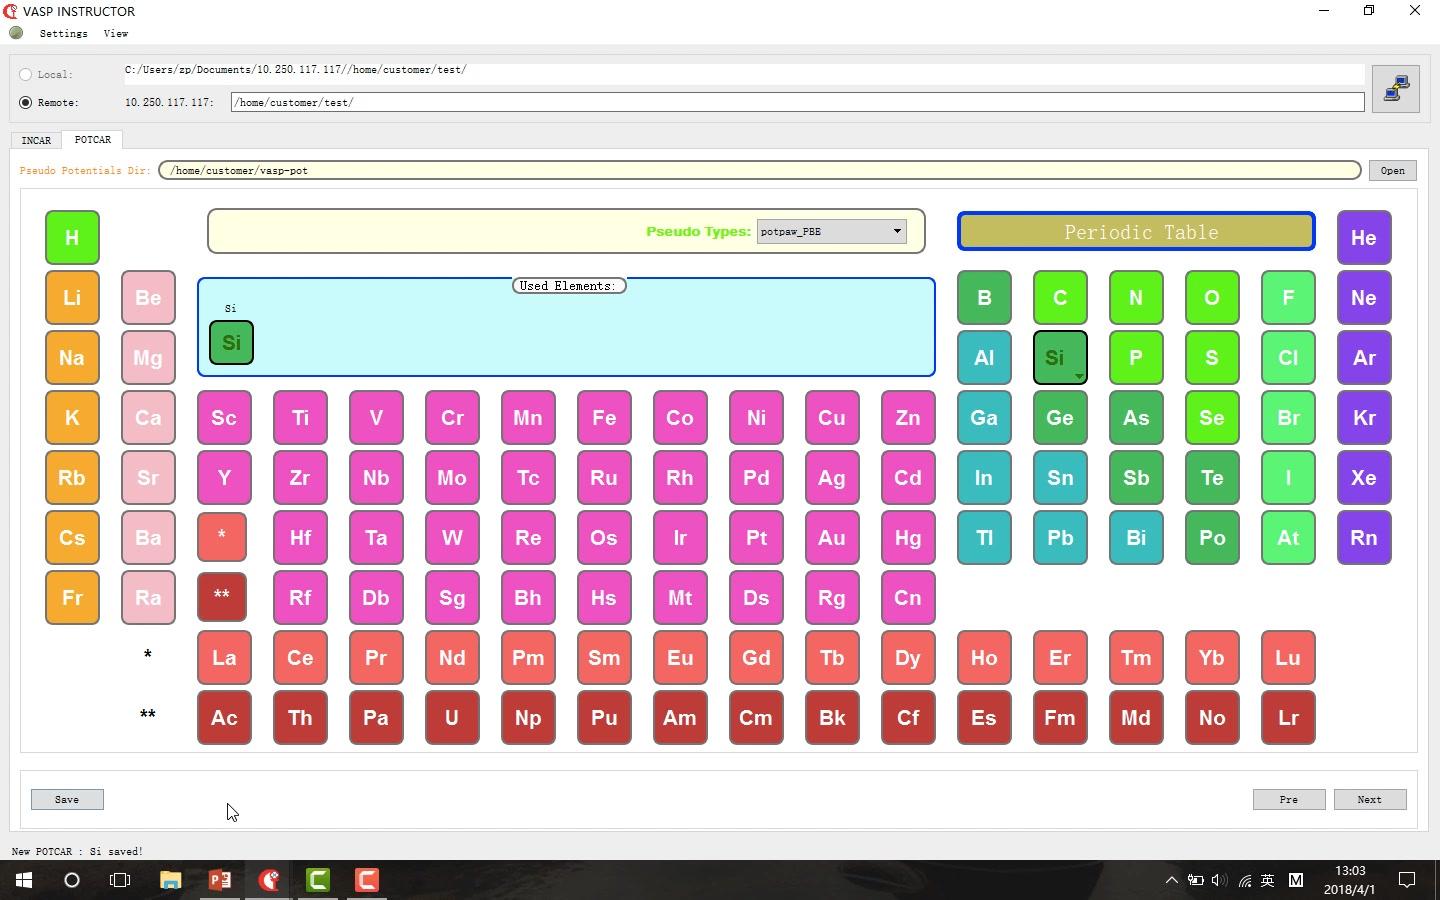The width and height of the screenshot is (1440, 900).
Task: Open the View menu
Action: (116, 33)
